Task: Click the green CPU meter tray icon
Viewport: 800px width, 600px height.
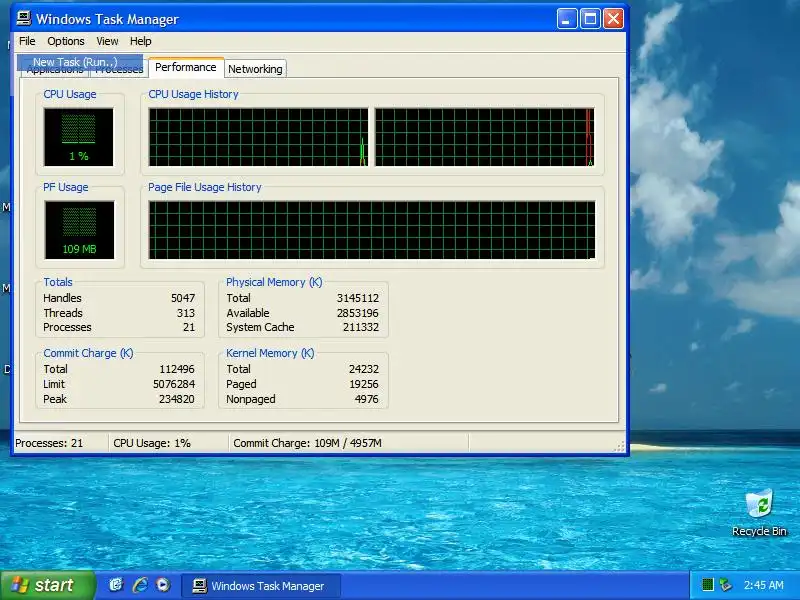Action: click(707, 585)
